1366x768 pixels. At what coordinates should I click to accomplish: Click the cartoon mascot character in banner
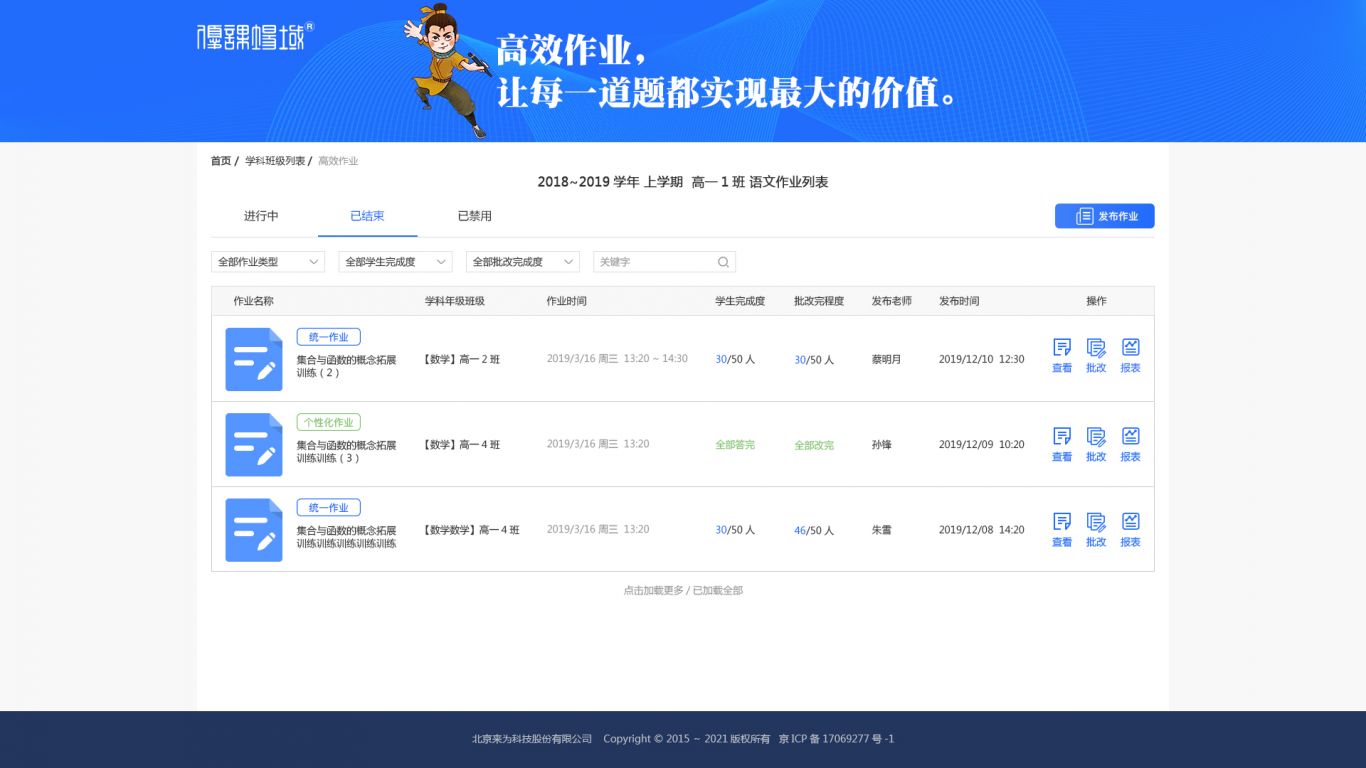pos(446,70)
